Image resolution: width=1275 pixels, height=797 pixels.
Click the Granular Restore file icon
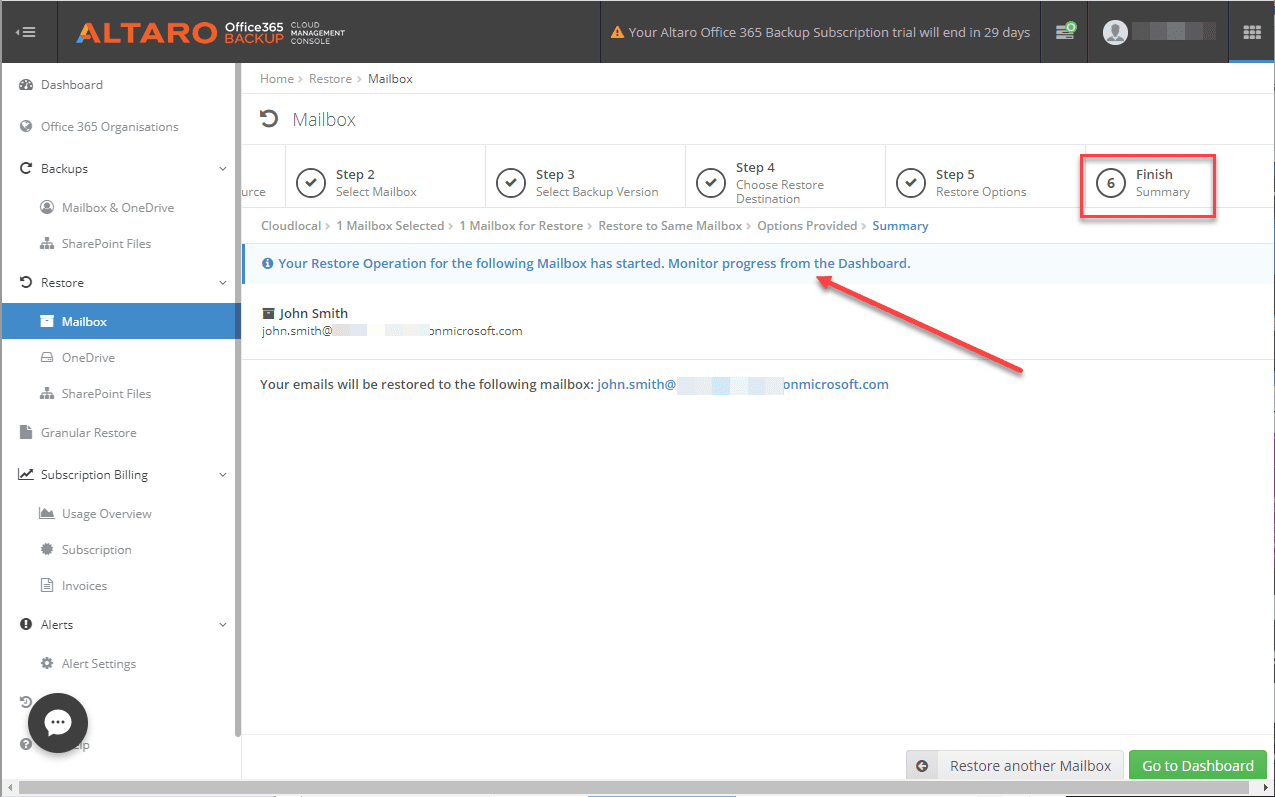tap(27, 433)
